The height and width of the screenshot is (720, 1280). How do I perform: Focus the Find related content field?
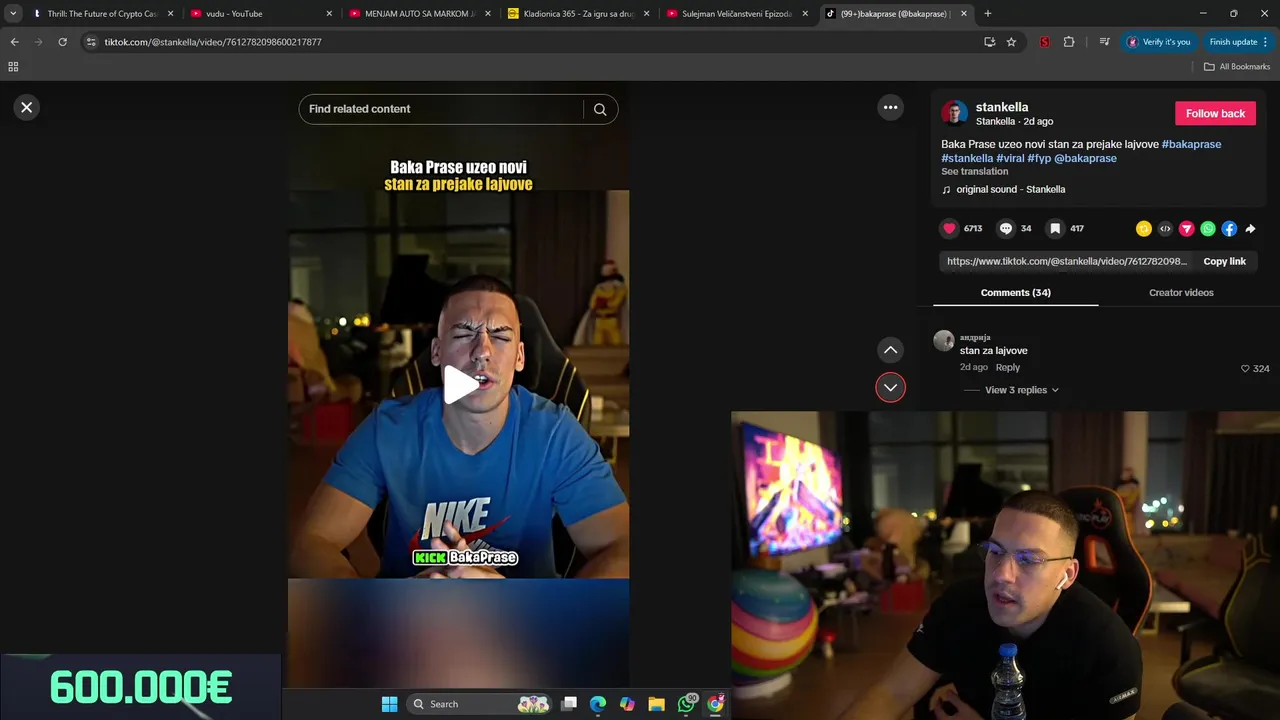[440, 109]
